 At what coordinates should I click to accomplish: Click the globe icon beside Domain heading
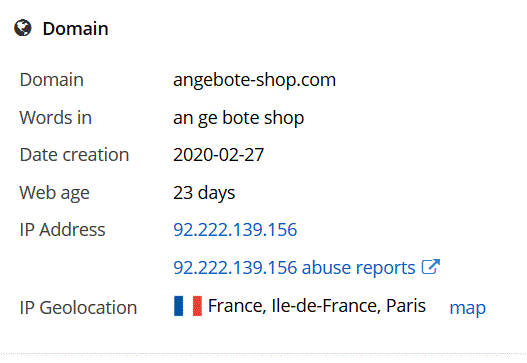(23, 28)
